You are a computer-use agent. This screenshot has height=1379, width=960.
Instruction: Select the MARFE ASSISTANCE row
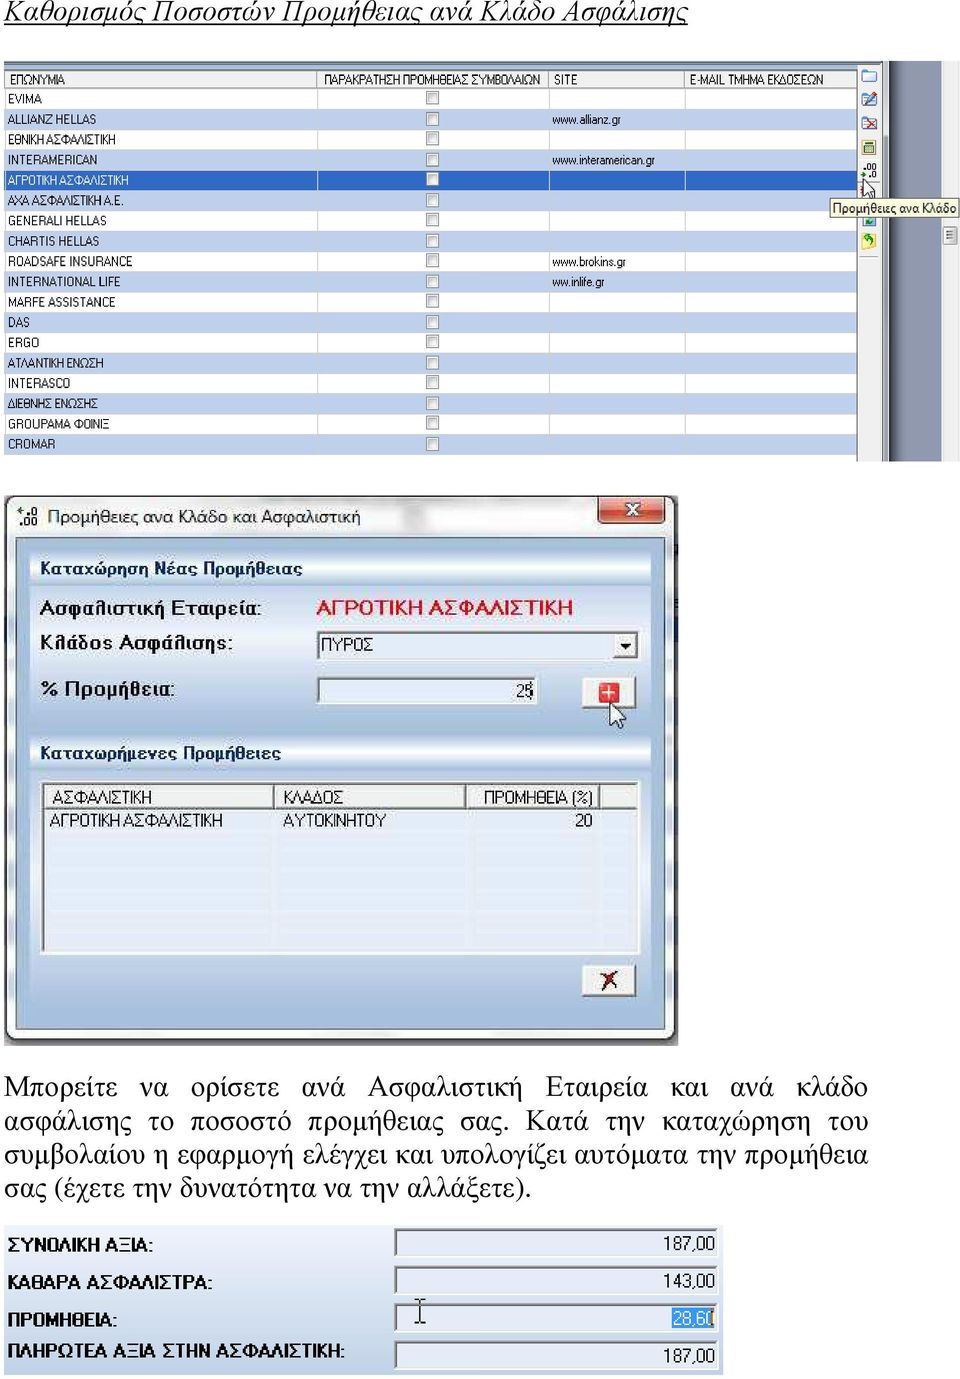(x=431, y=302)
